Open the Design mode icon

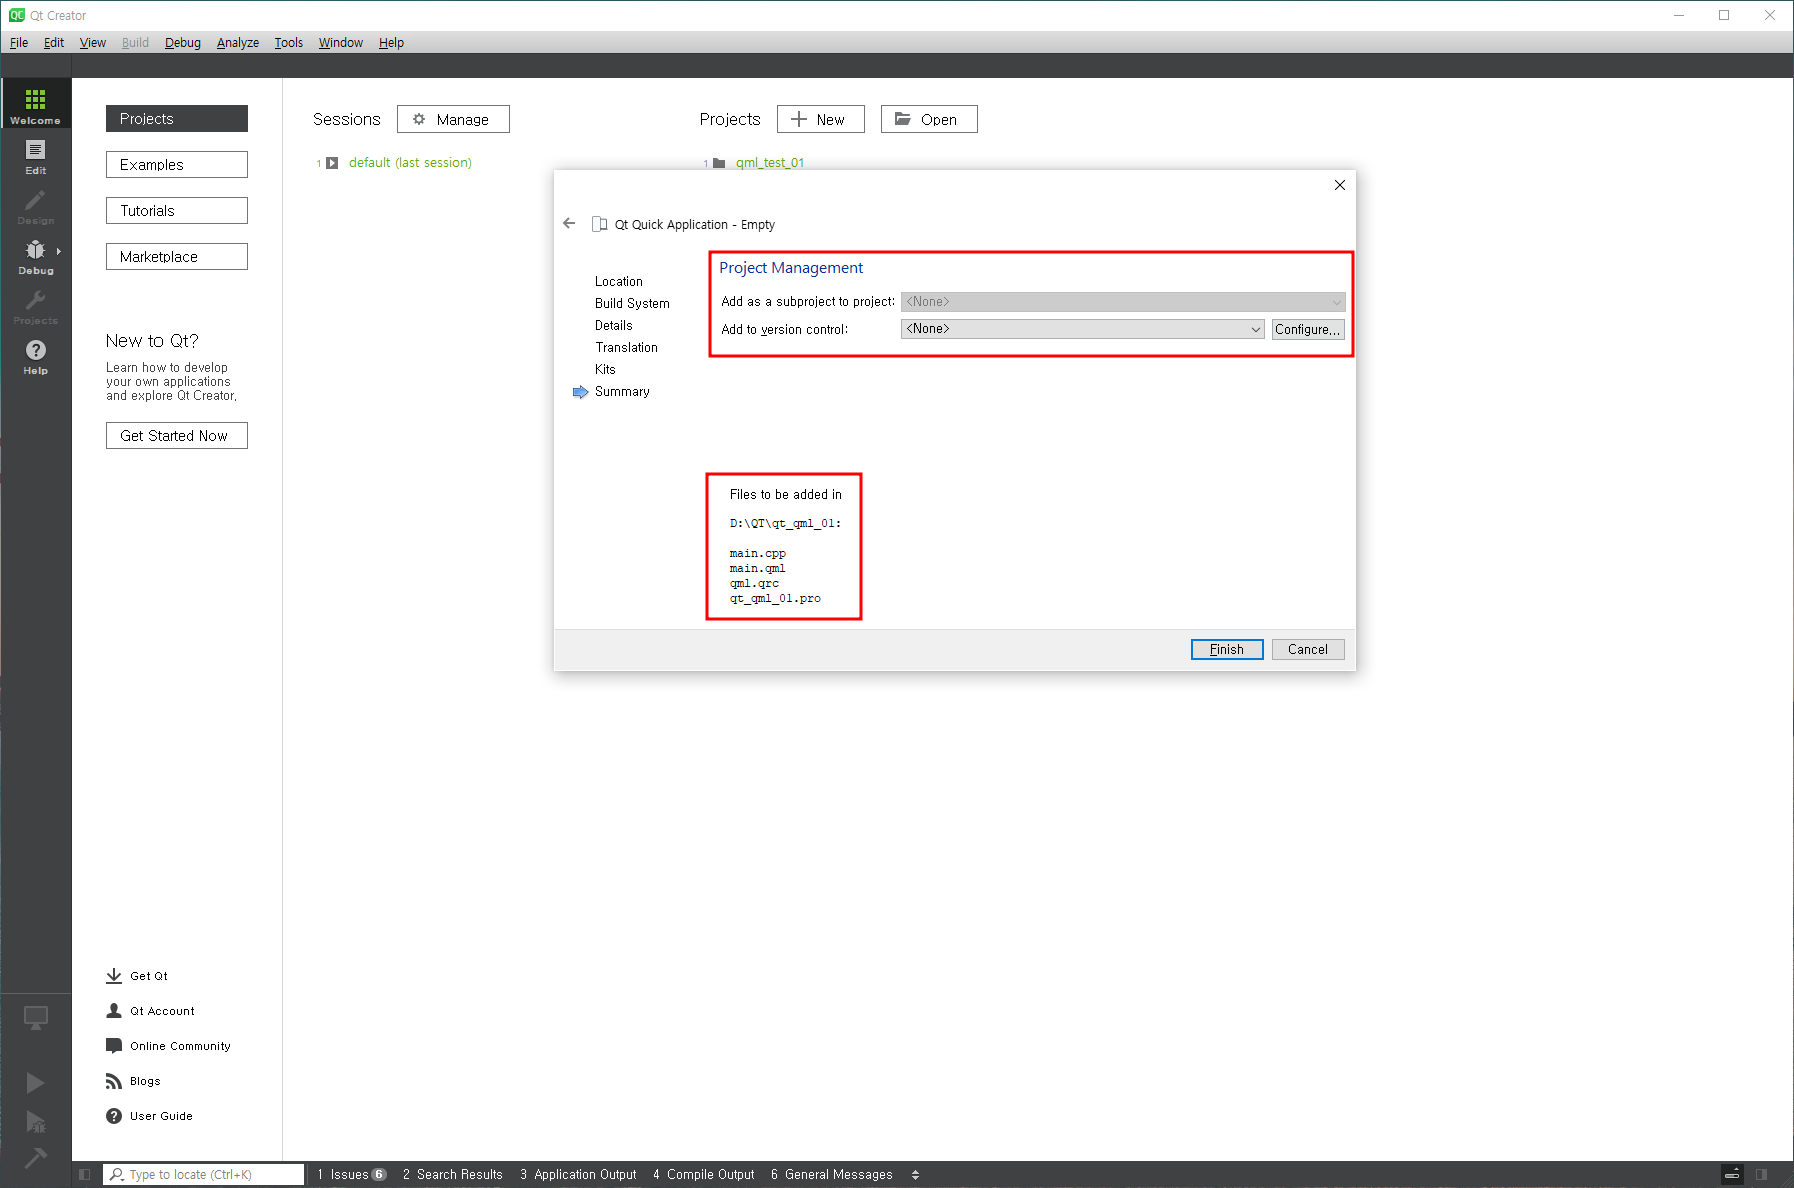tap(36, 200)
